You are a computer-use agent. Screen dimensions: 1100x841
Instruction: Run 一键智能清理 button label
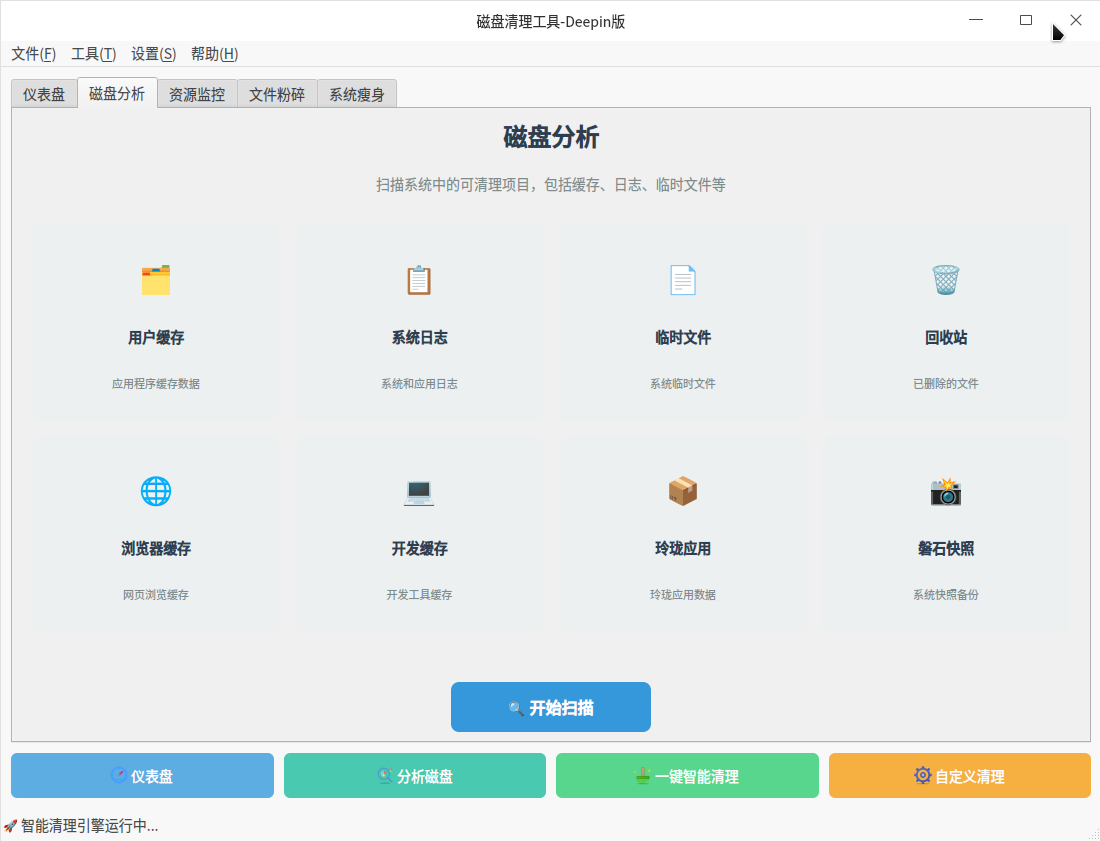point(697,776)
